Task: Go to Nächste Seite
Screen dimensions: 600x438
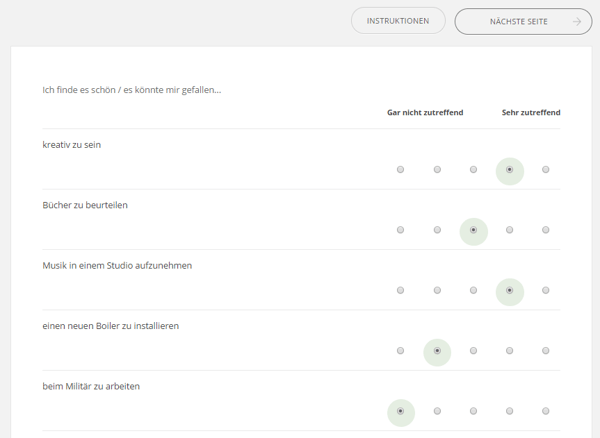Action: (x=523, y=21)
